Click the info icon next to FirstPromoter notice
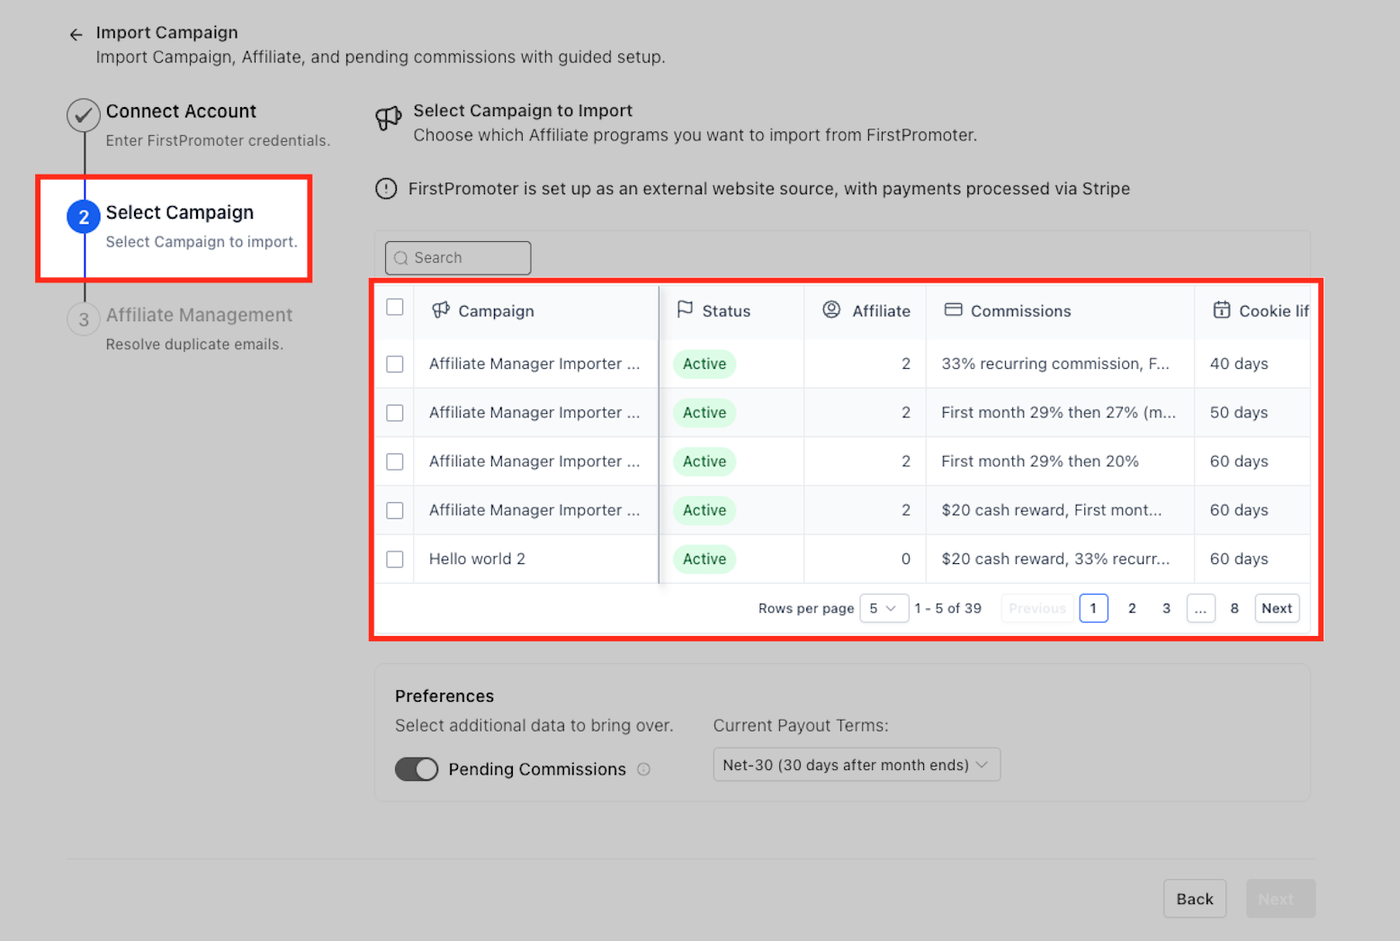1400x941 pixels. click(386, 189)
